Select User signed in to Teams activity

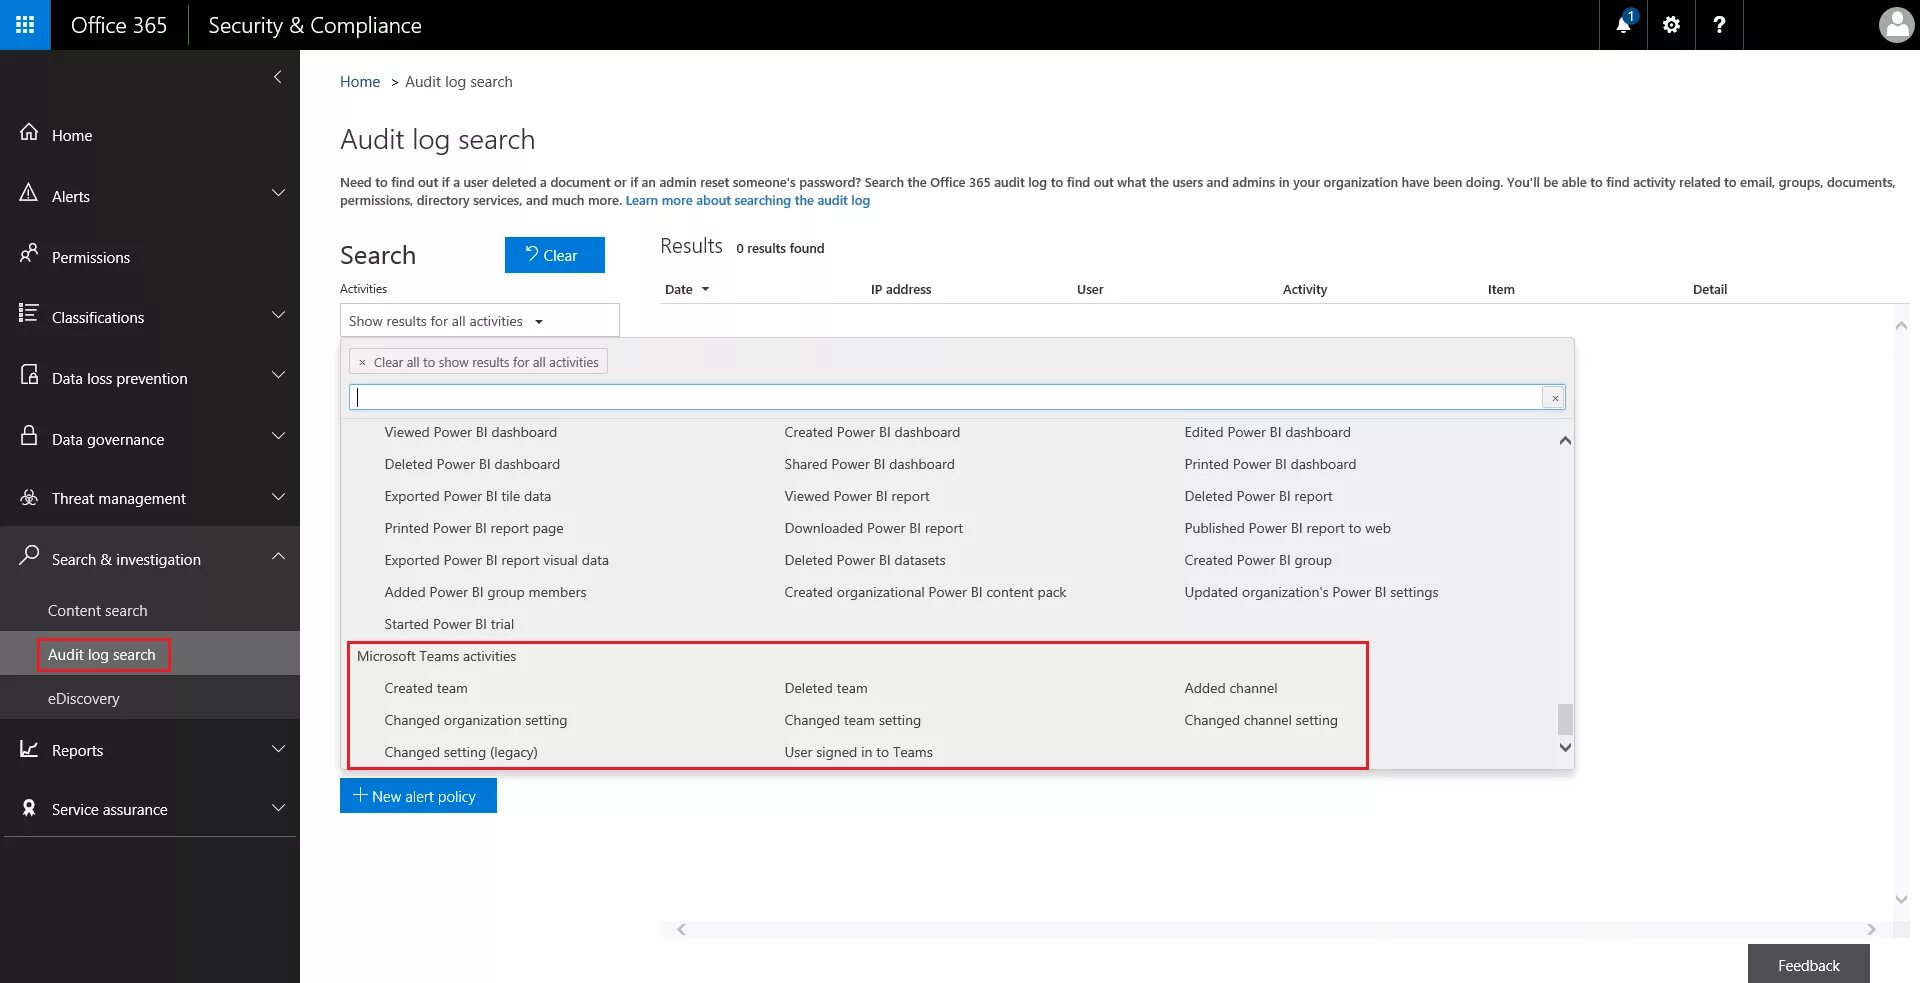[x=859, y=752]
